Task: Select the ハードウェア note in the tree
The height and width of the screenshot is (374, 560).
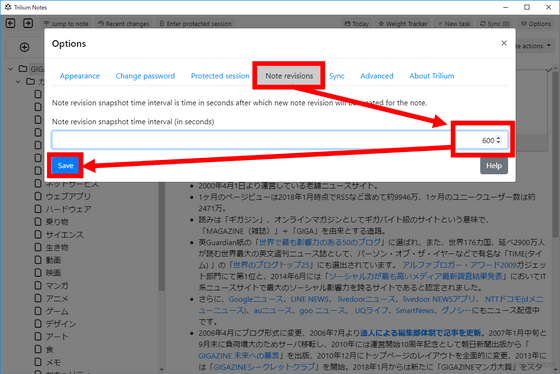Action: 68,209
